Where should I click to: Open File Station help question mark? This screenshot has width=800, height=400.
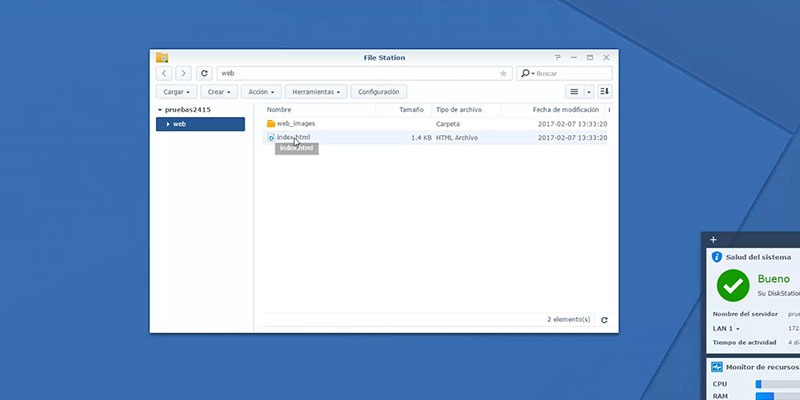[x=558, y=58]
